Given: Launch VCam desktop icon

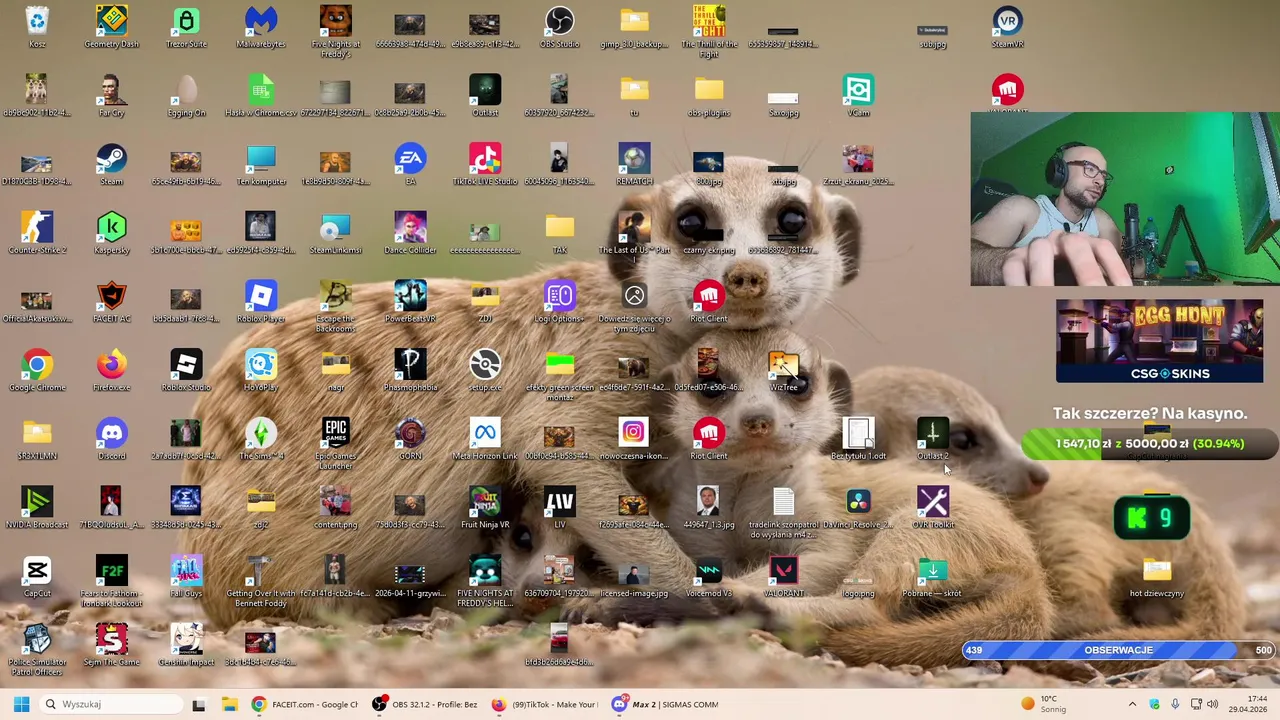Looking at the screenshot, I should click(x=858, y=92).
